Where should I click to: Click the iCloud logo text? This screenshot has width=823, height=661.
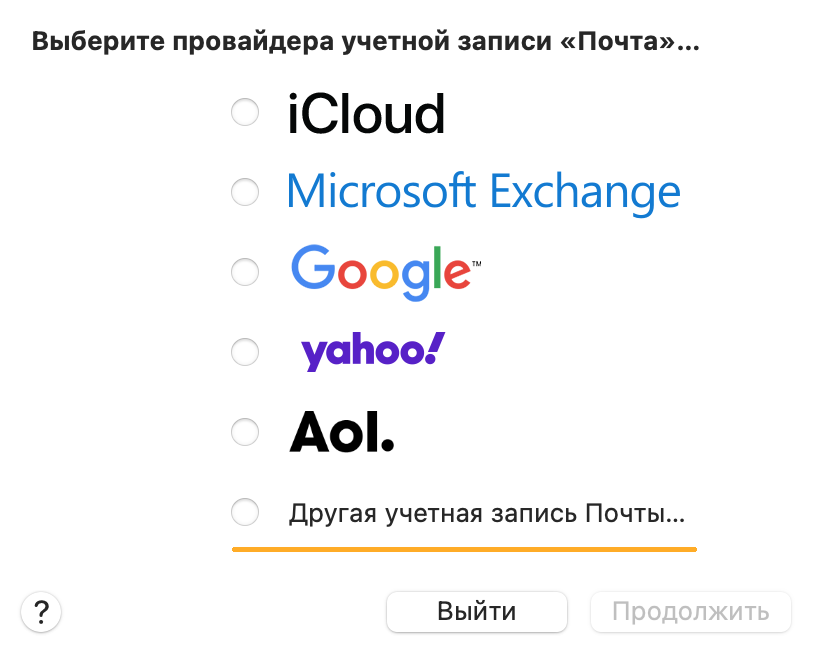pos(366,113)
